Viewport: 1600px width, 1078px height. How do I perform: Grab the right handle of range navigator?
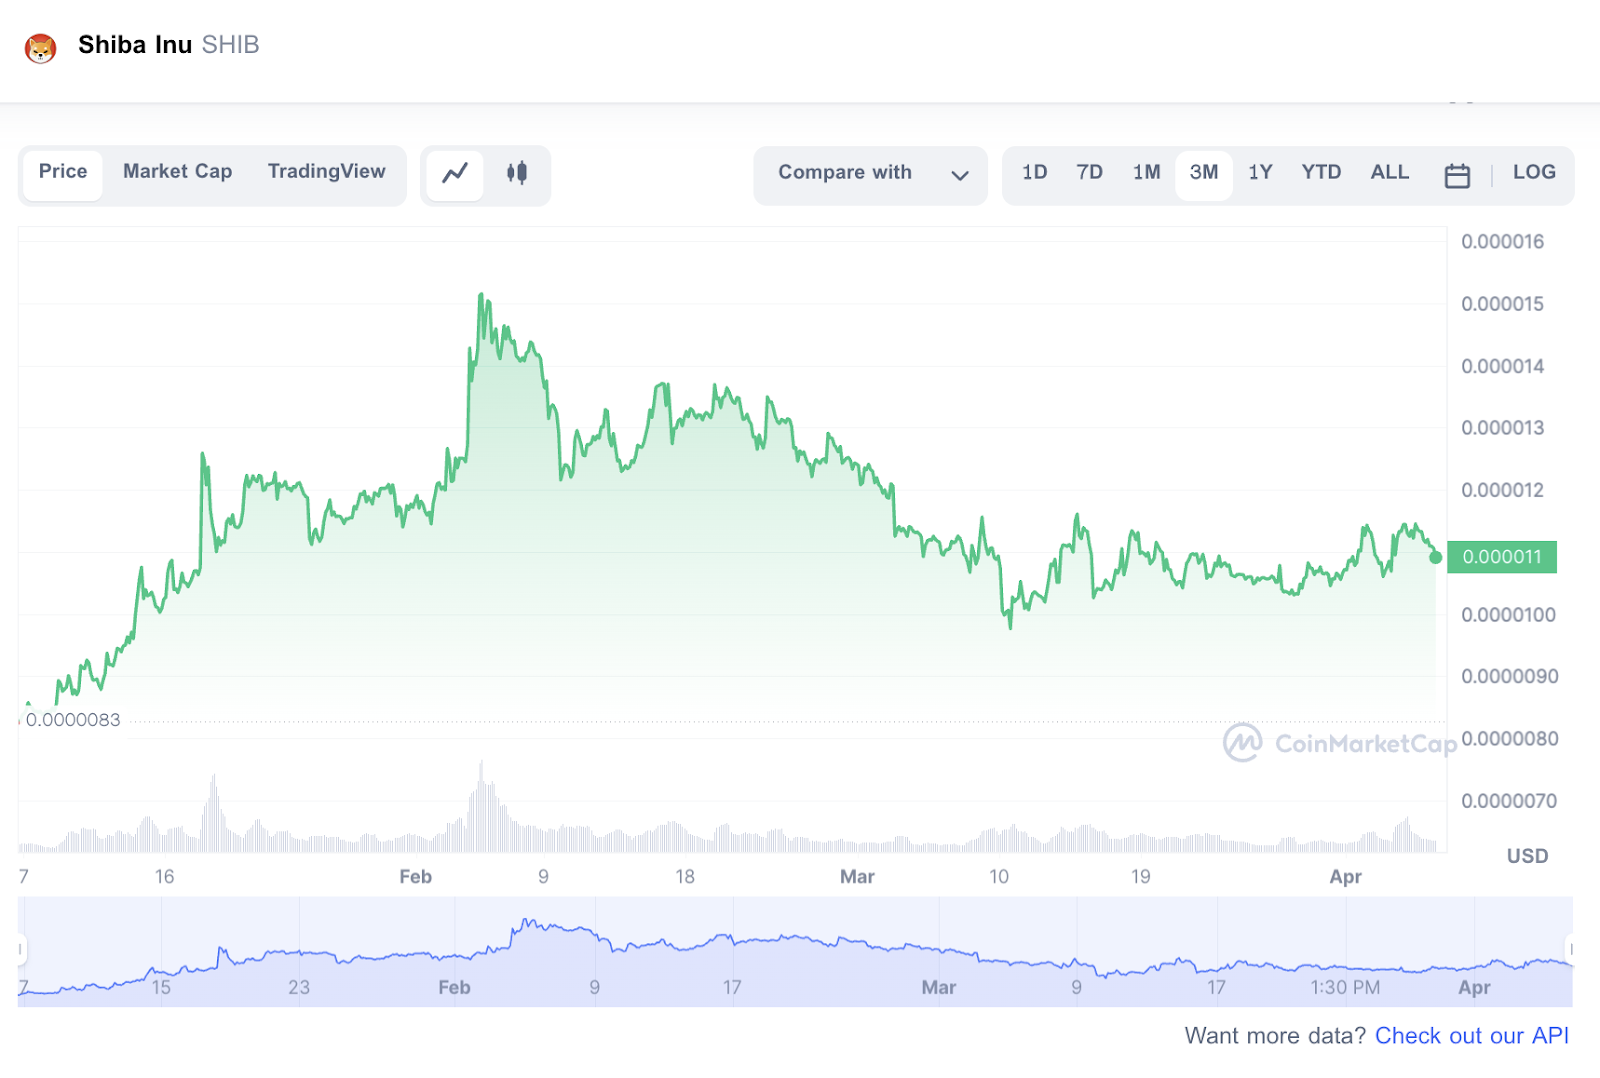1570,949
